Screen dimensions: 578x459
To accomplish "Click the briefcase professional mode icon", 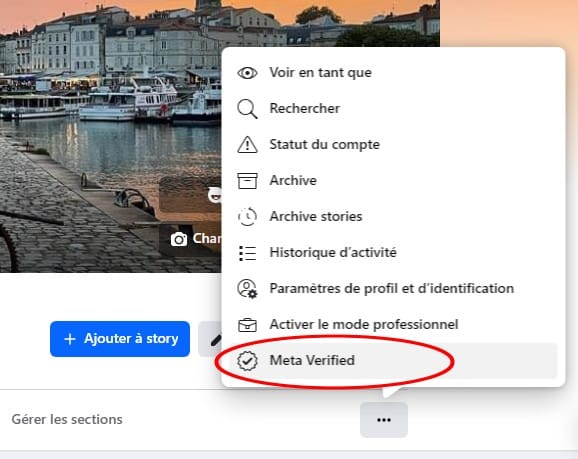I will click(247, 325).
